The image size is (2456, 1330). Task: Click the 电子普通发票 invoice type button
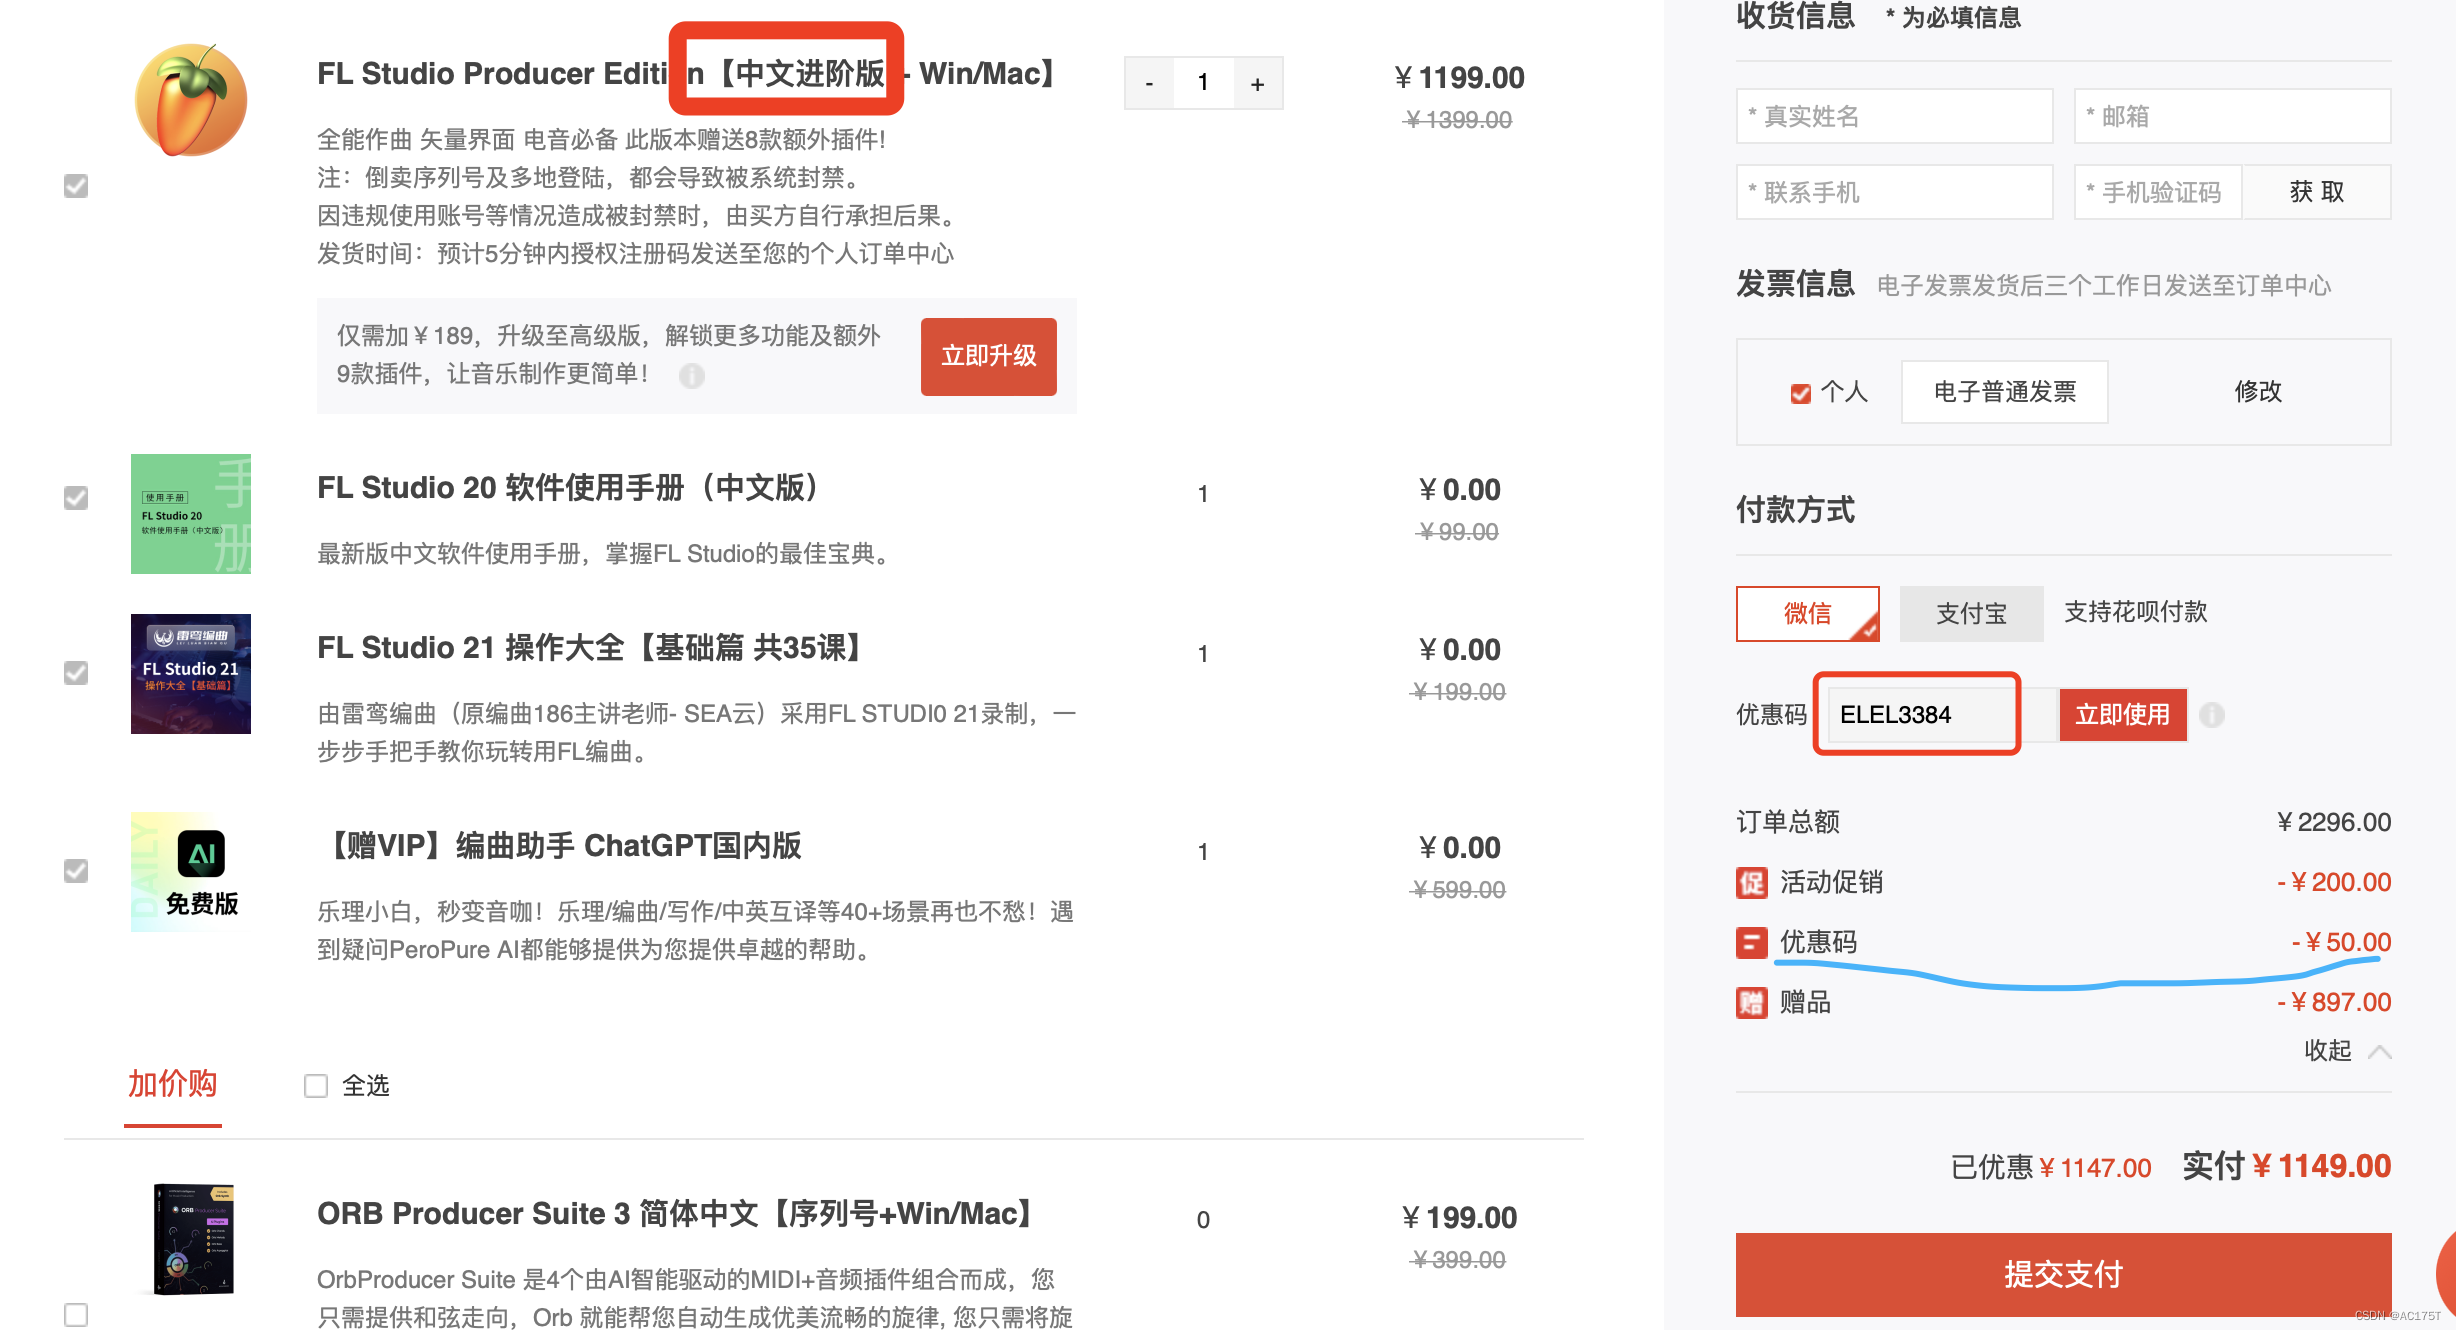point(2005,391)
